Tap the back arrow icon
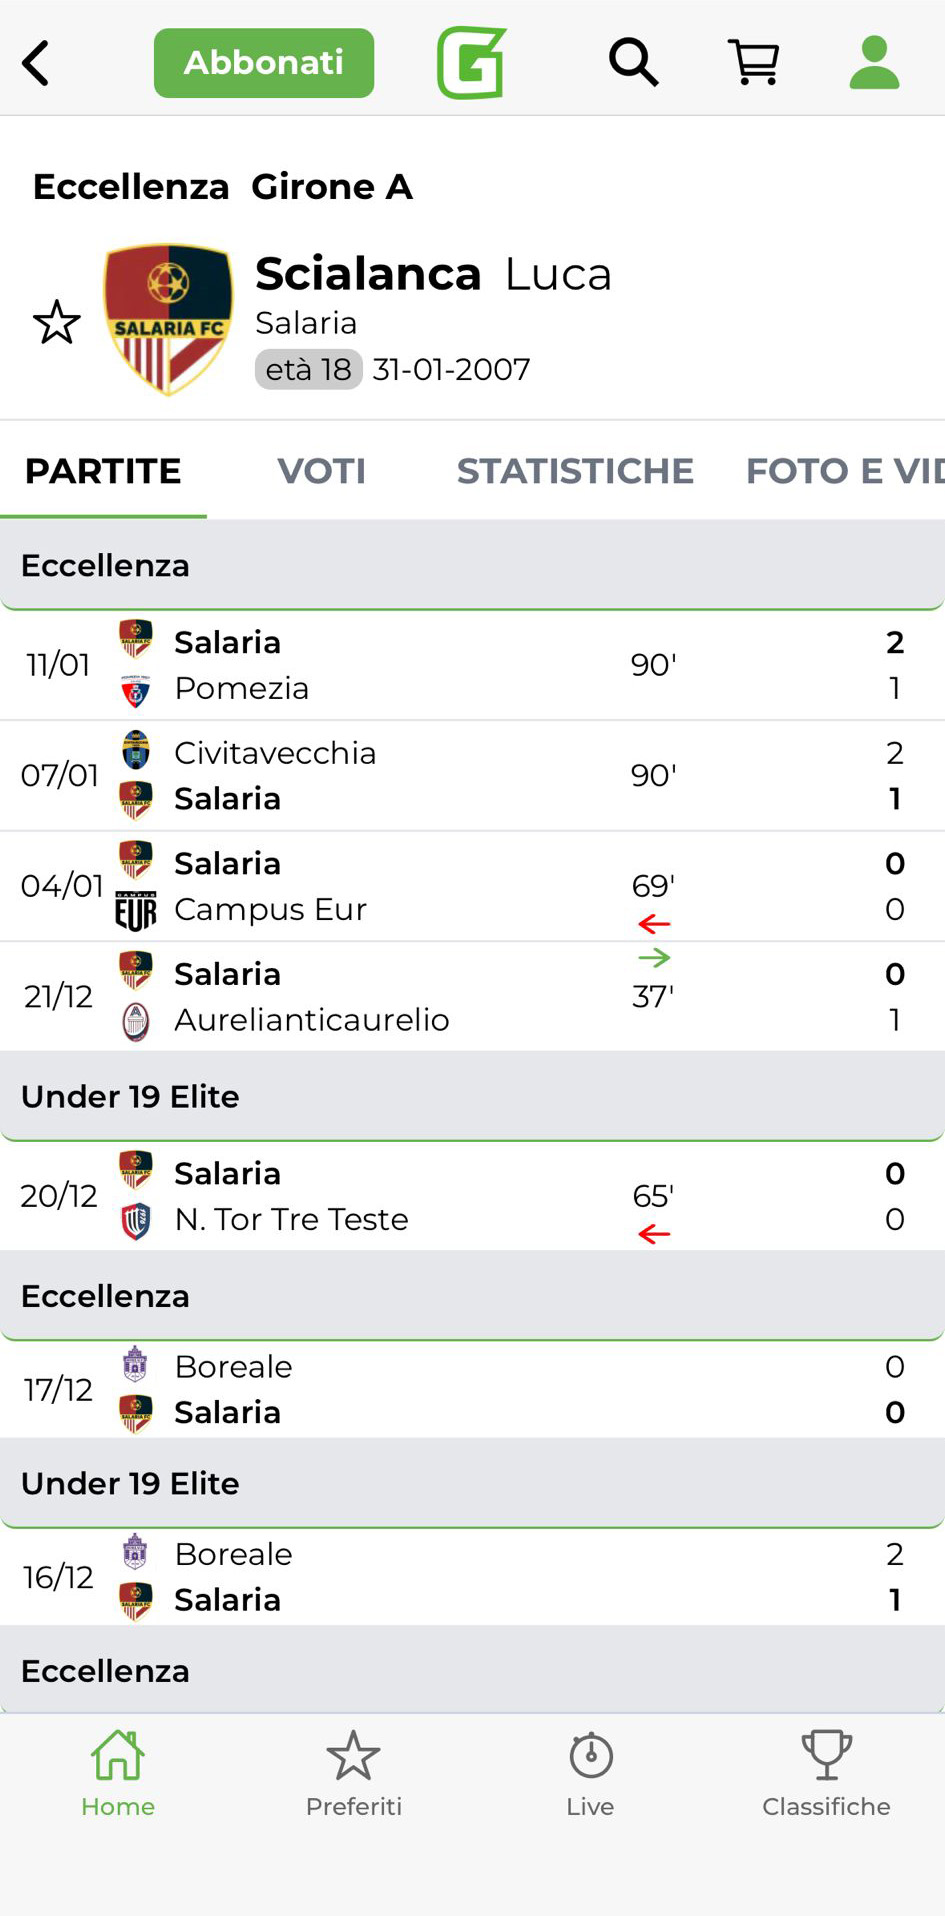 click(x=36, y=63)
